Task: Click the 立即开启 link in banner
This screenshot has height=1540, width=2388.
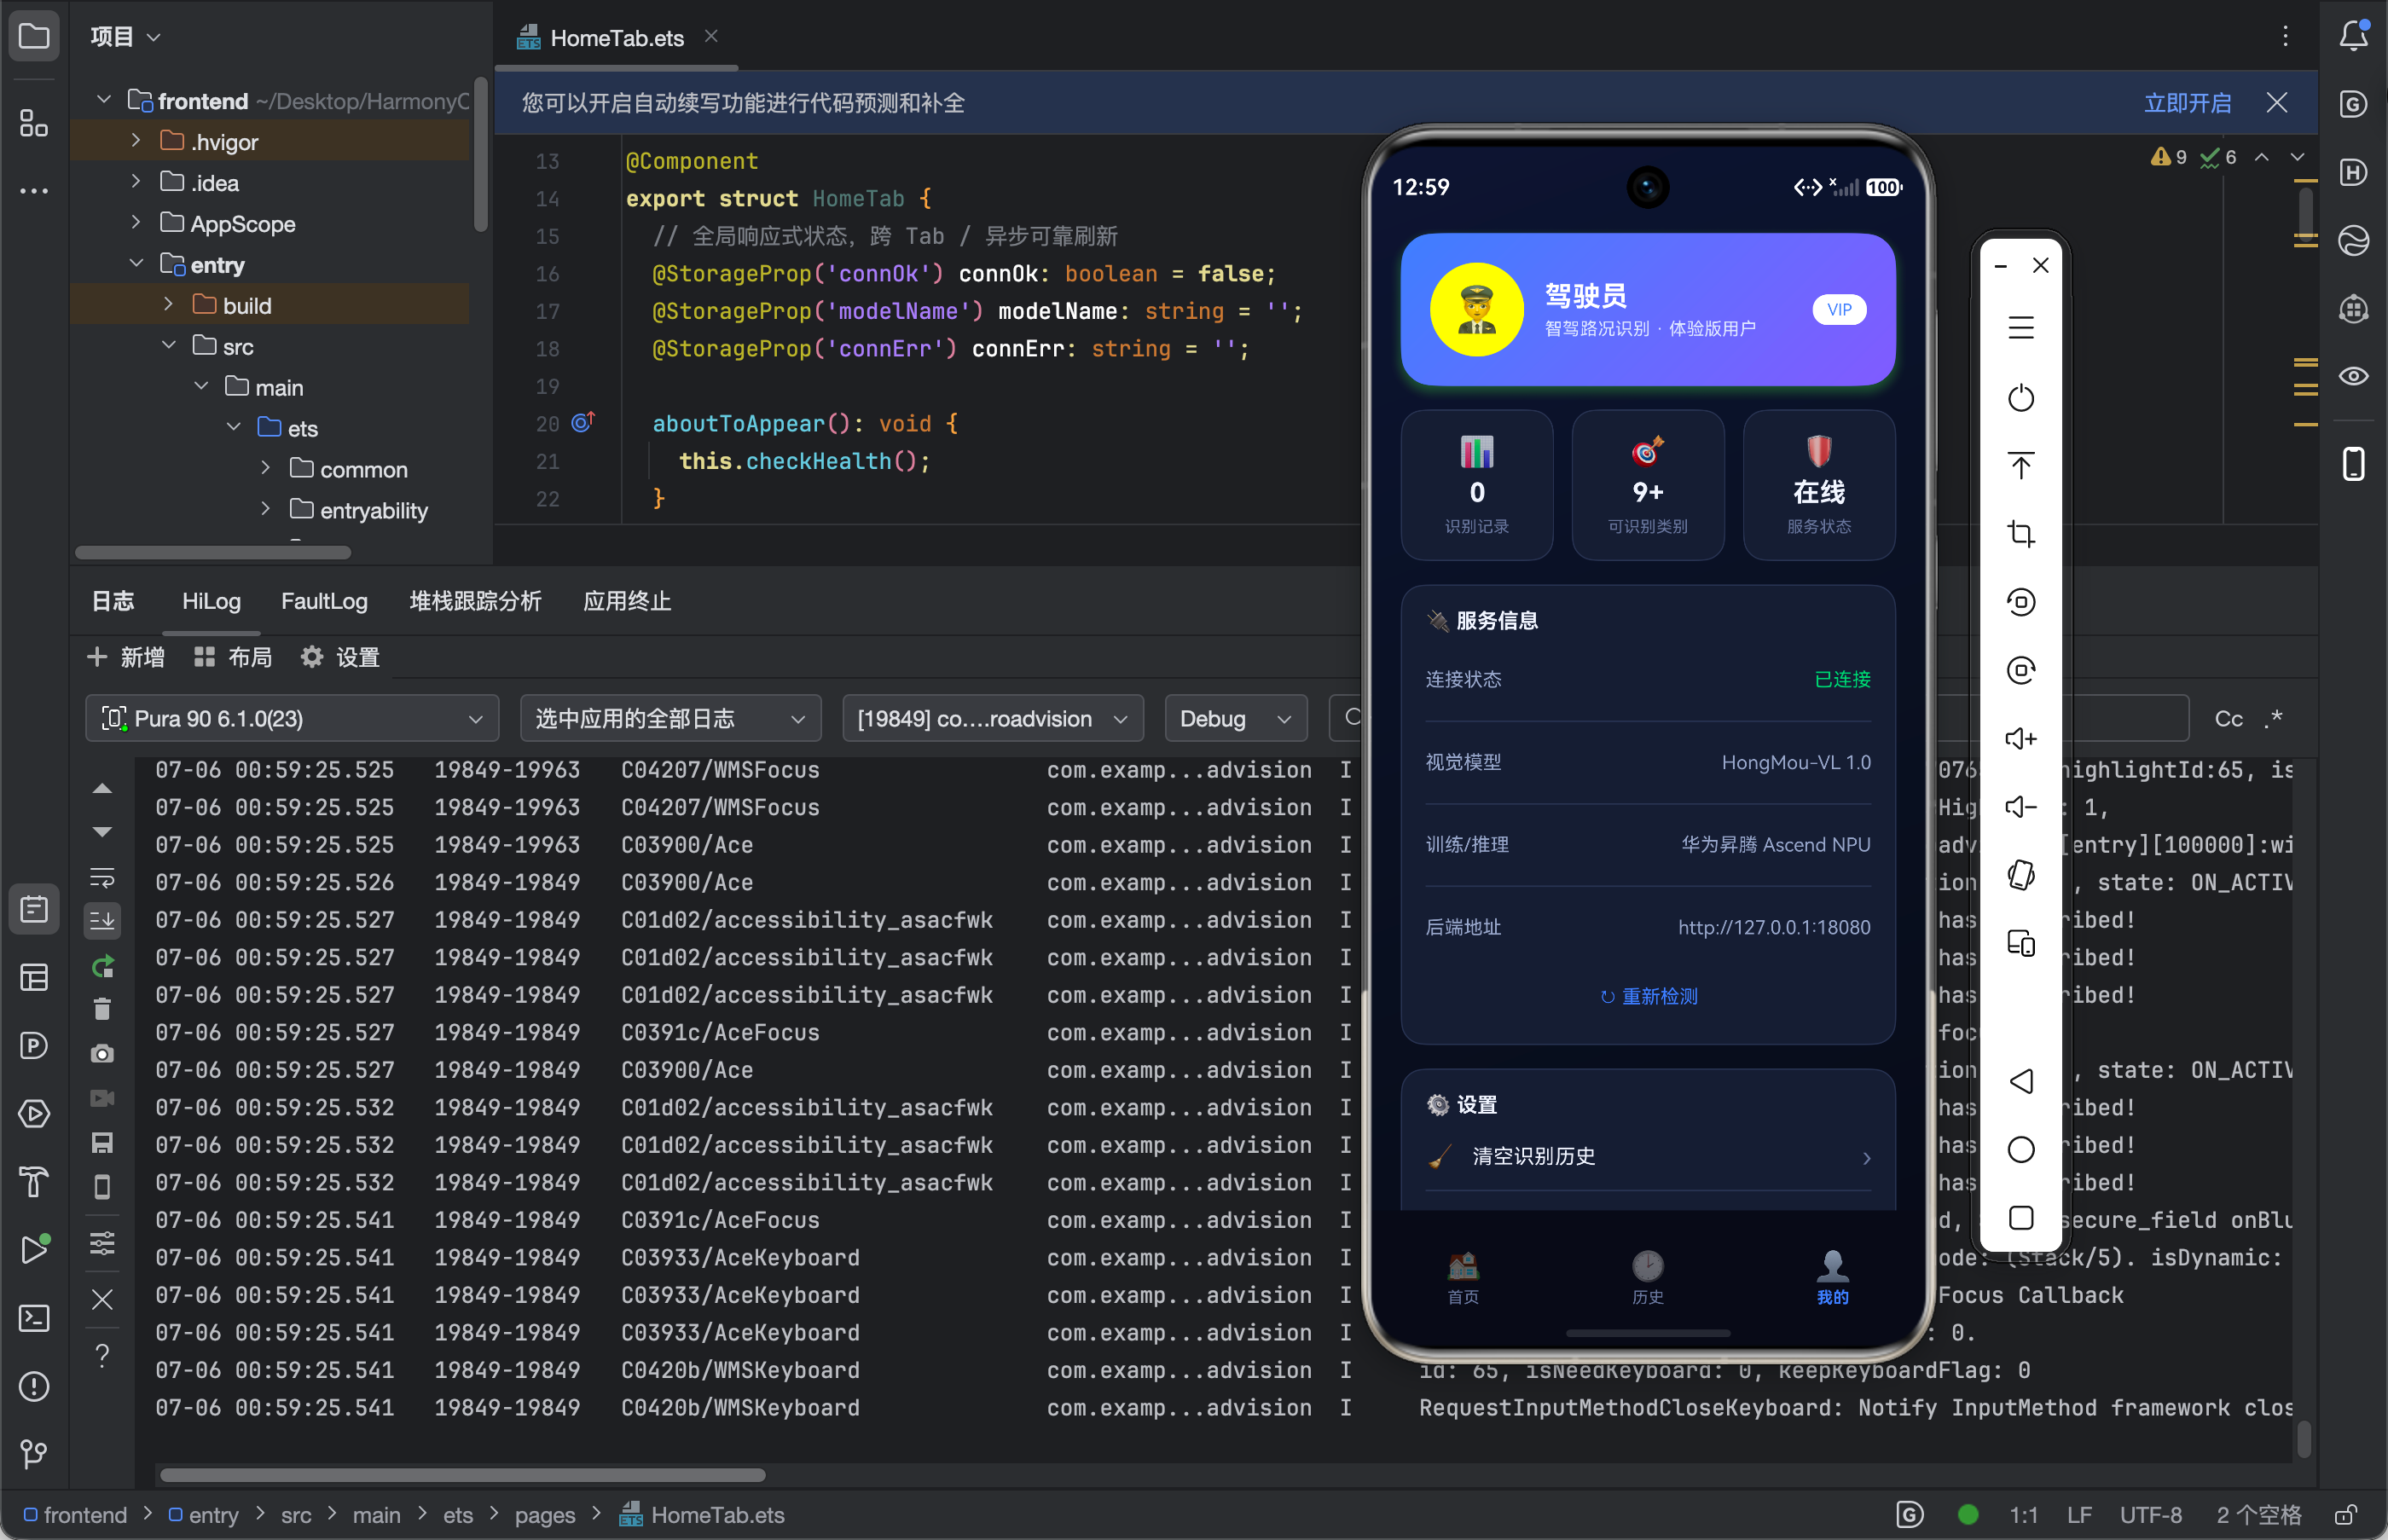Action: 2187,103
